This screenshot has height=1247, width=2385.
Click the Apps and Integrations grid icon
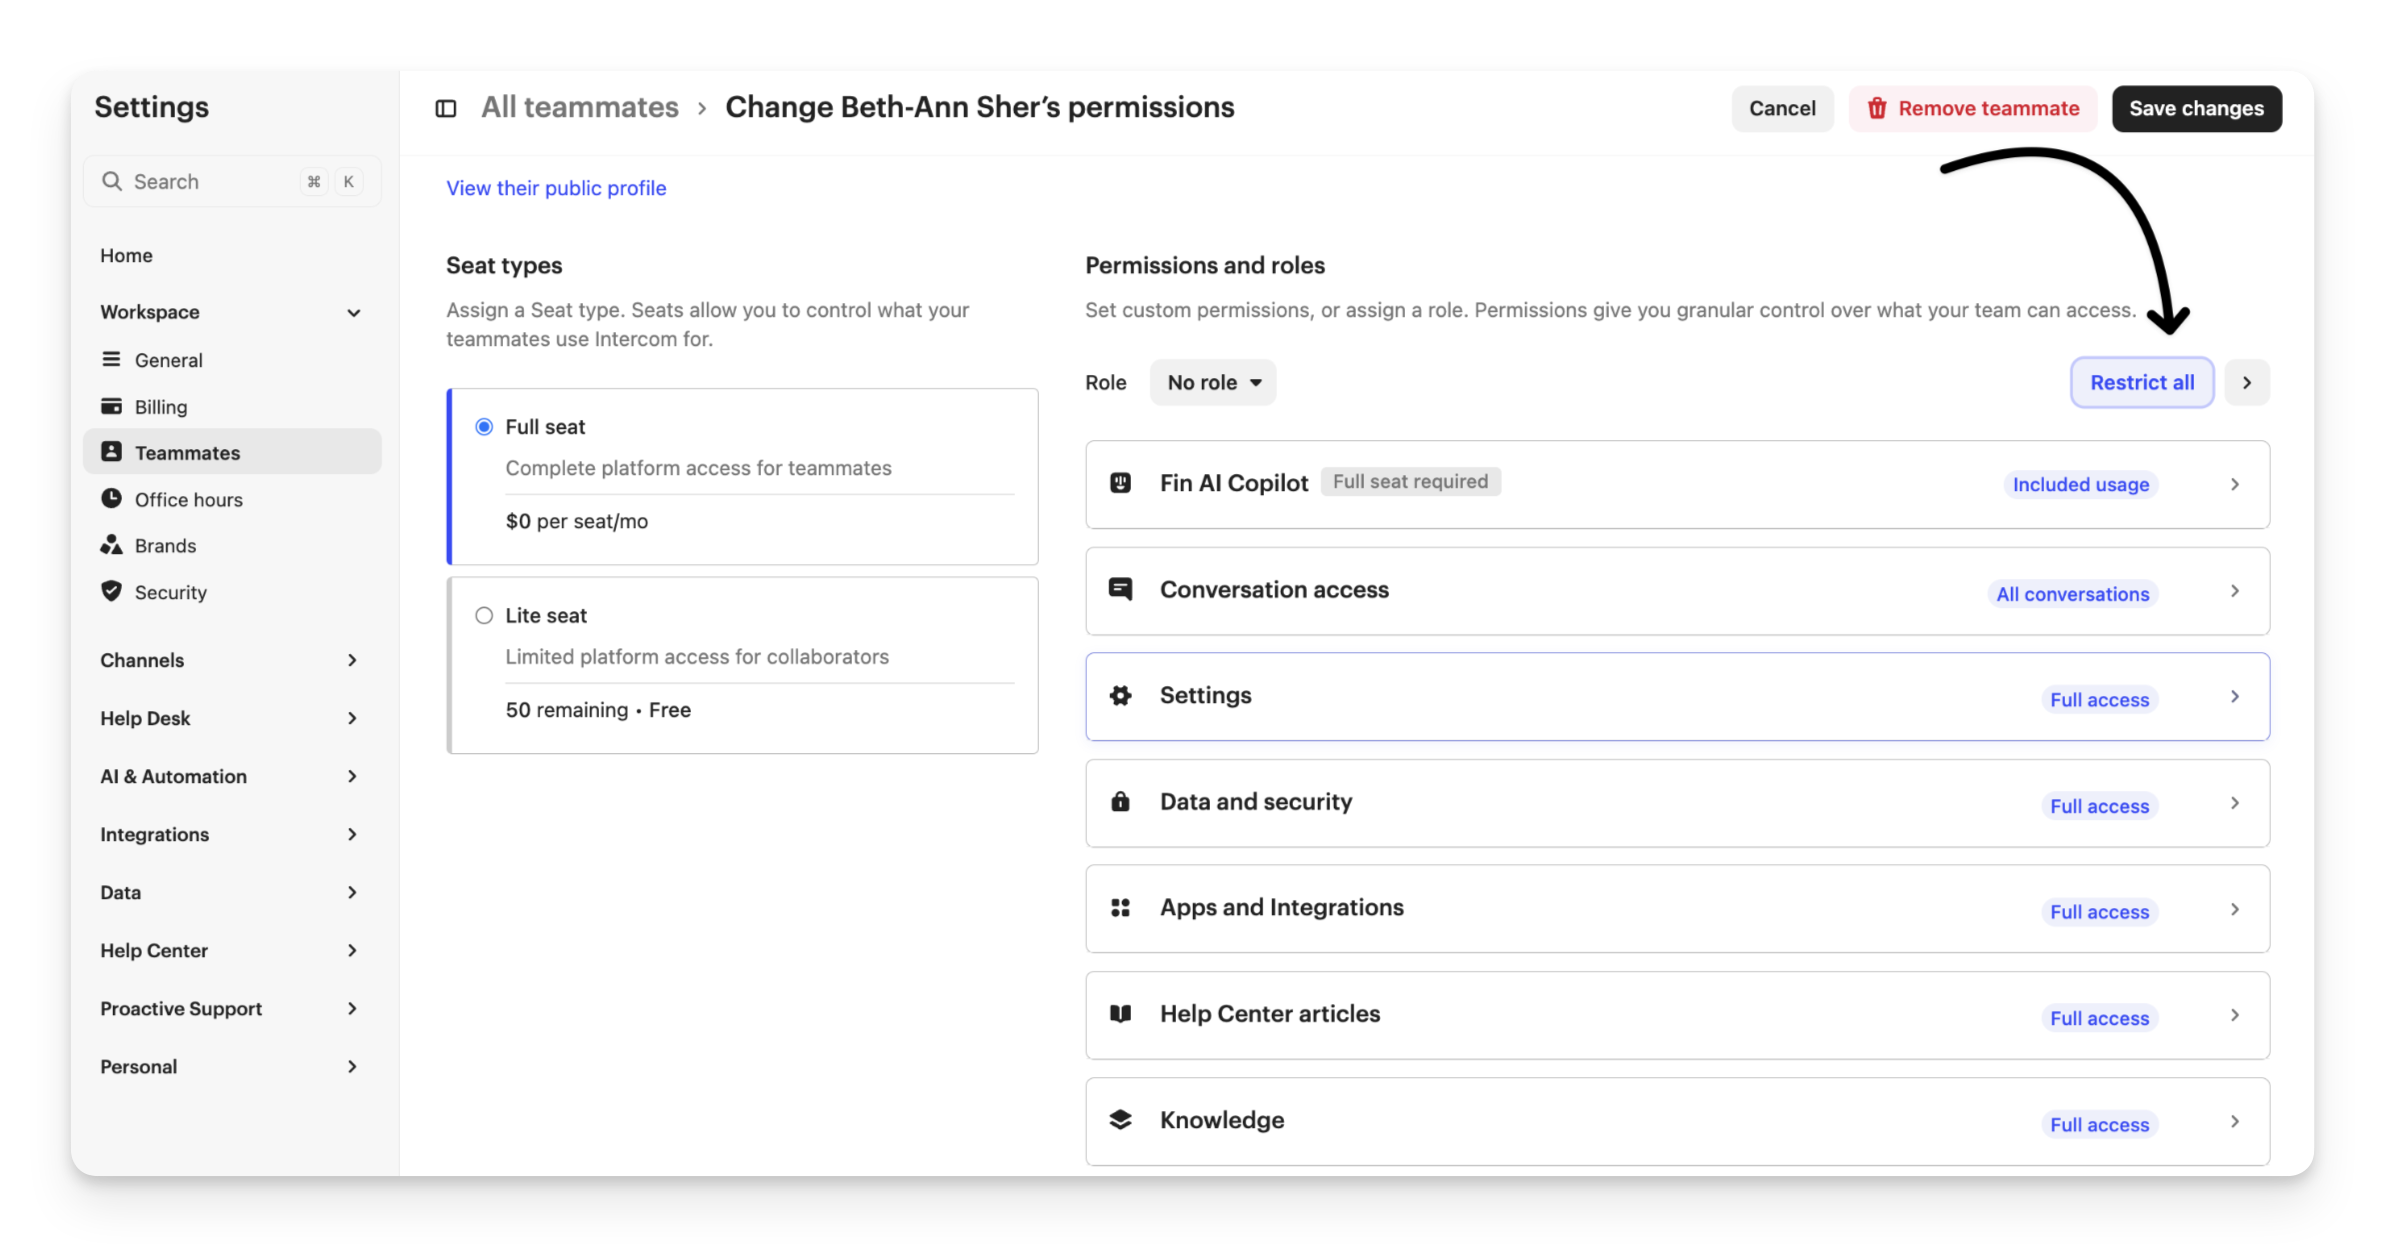point(1120,907)
